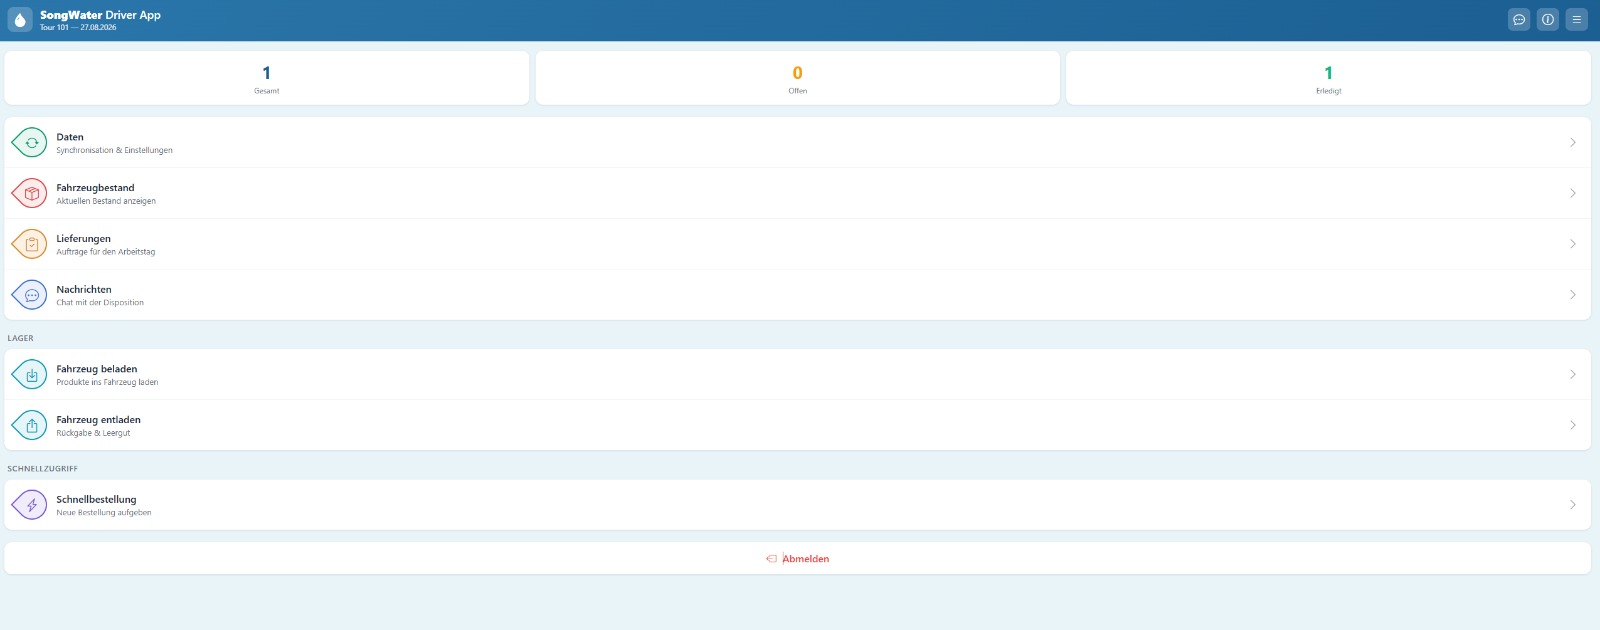Expand the Lieferungen row chevron
The height and width of the screenshot is (630, 1600).
pyautogui.click(x=1573, y=244)
